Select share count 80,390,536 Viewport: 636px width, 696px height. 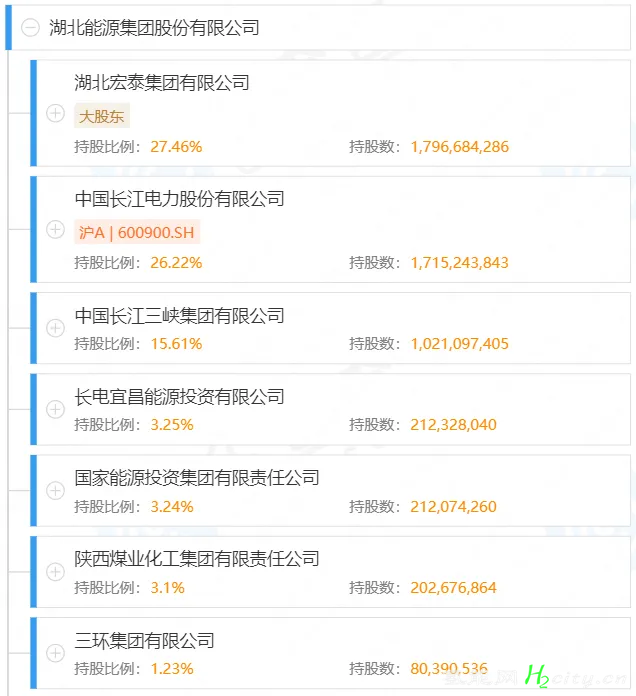[x=449, y=668]
